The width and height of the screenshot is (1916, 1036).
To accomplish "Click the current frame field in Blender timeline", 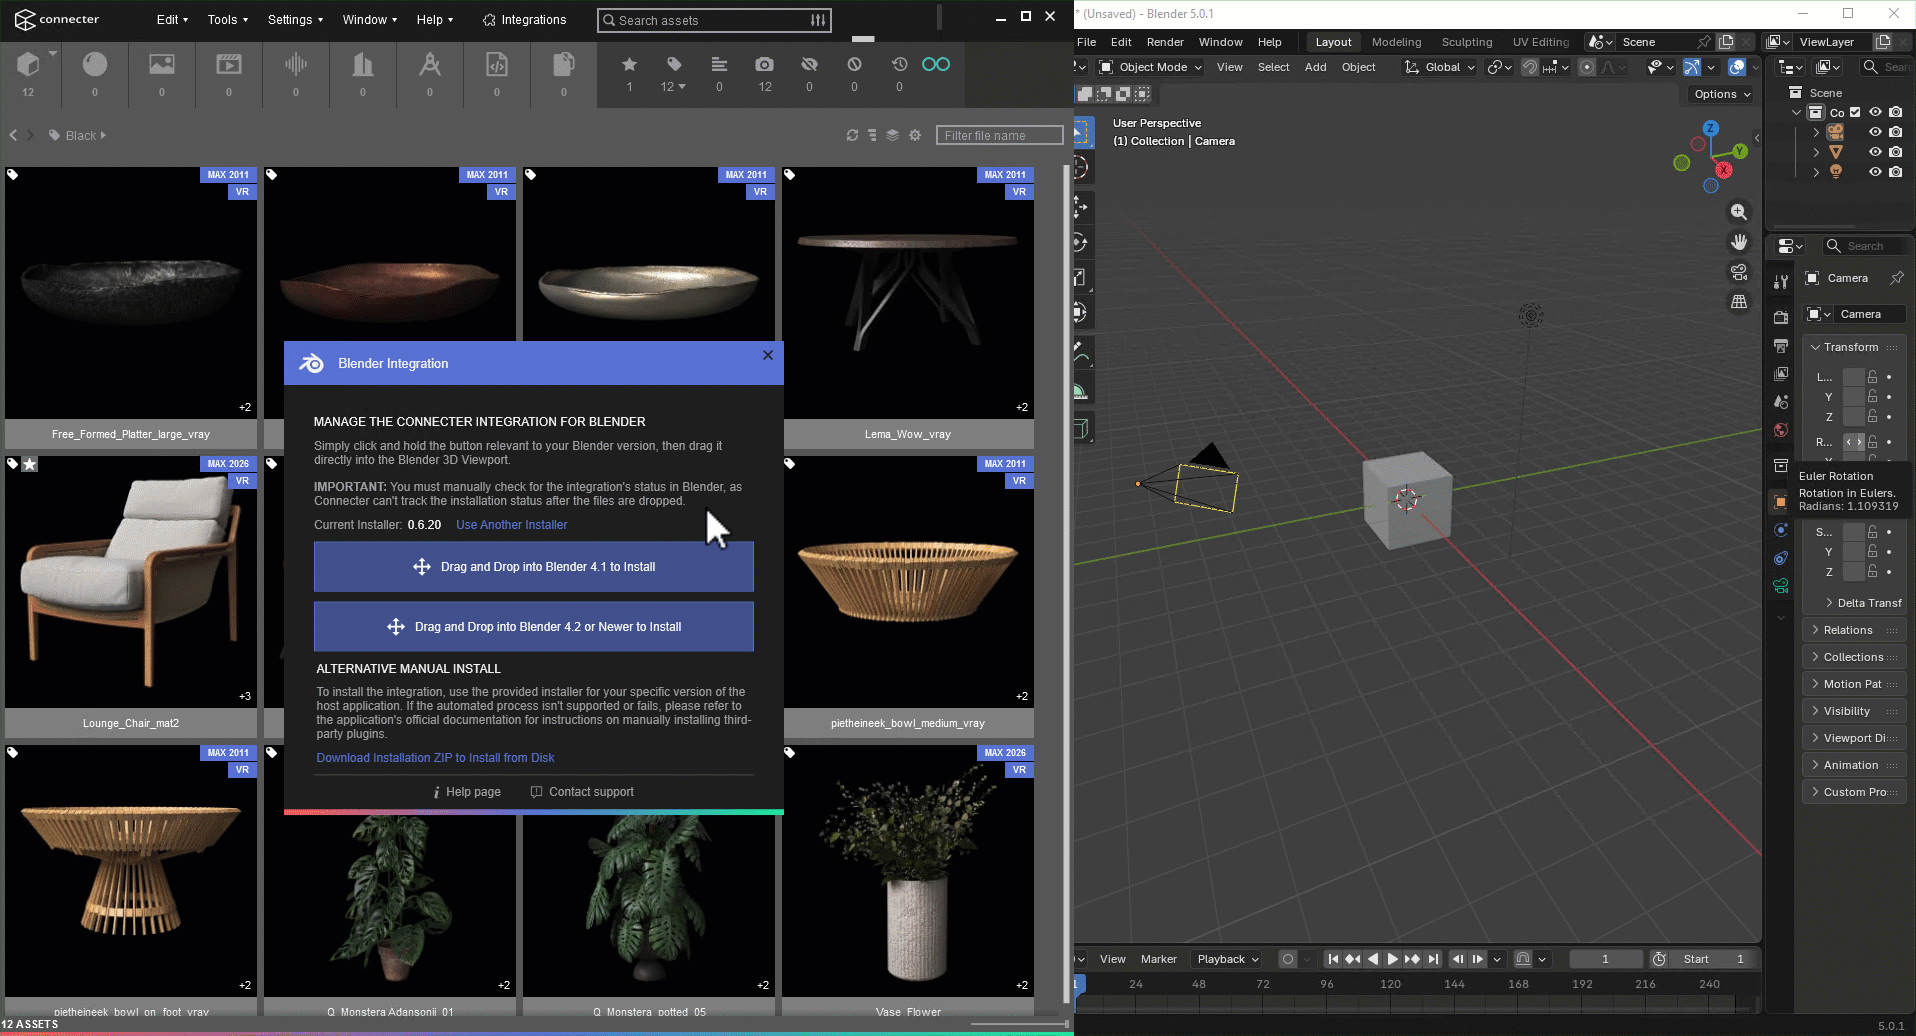I will (x=1606, y=959).
